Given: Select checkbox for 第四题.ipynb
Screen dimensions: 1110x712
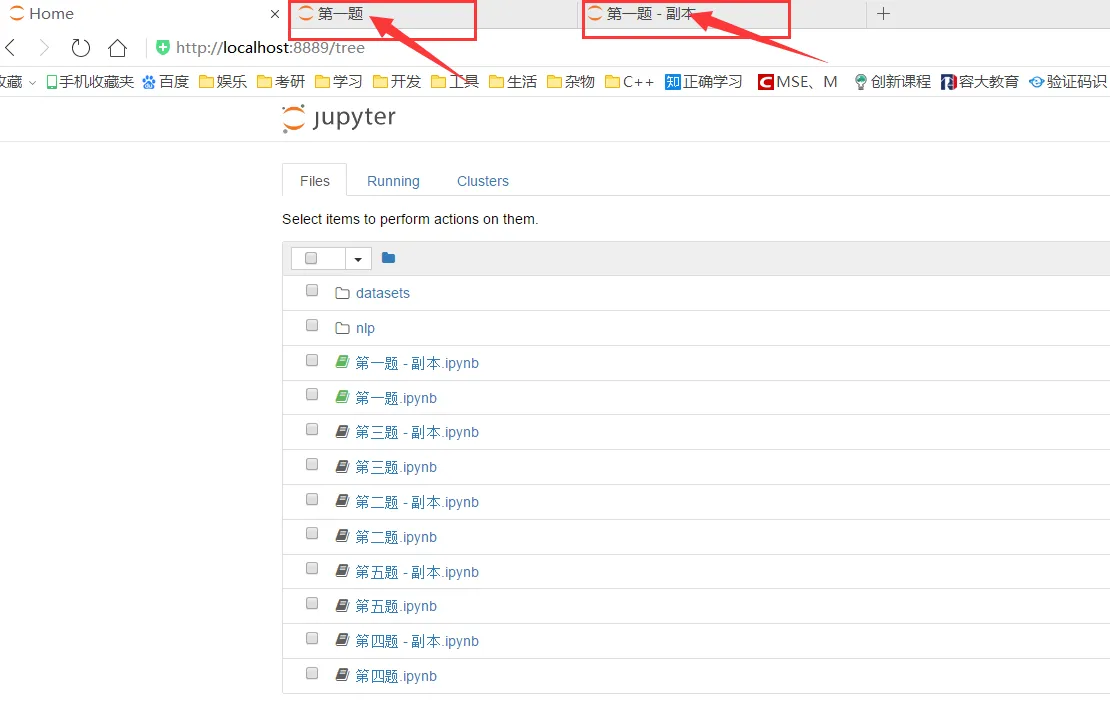Looking at the screenshot, I should tap(312, 674).
